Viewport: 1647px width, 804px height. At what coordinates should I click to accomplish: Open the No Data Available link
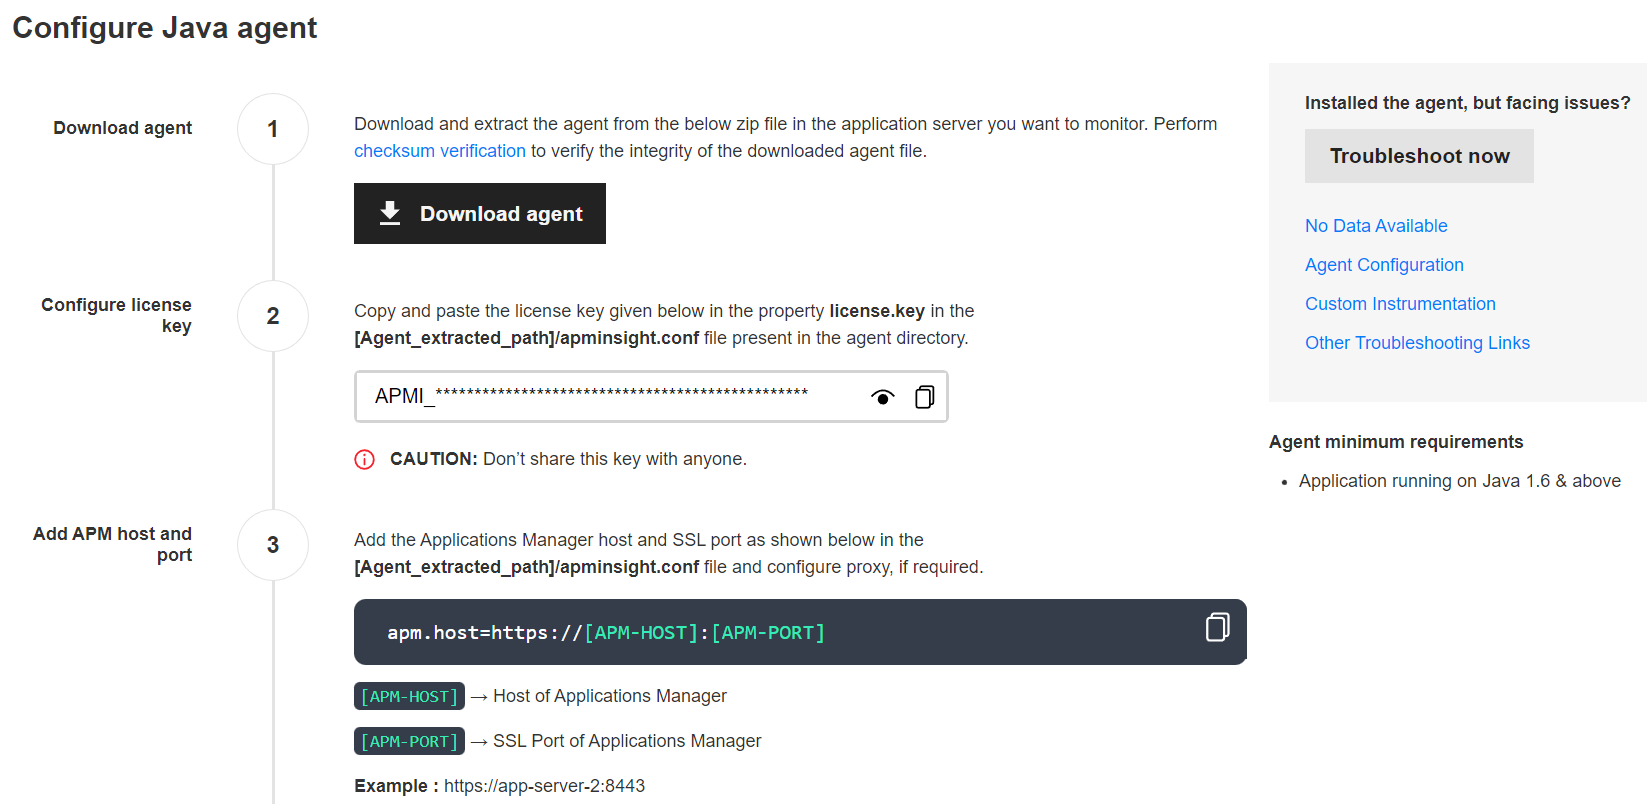(x=1375, y=226)
